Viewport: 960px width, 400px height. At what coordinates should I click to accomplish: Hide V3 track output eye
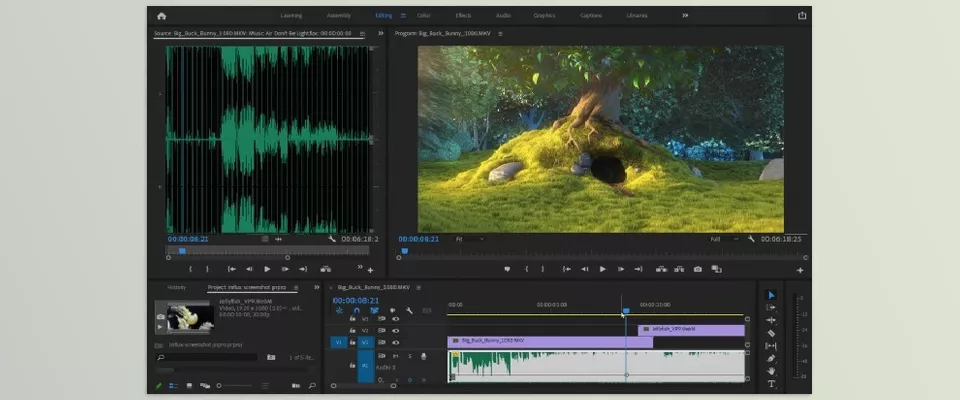396,319
